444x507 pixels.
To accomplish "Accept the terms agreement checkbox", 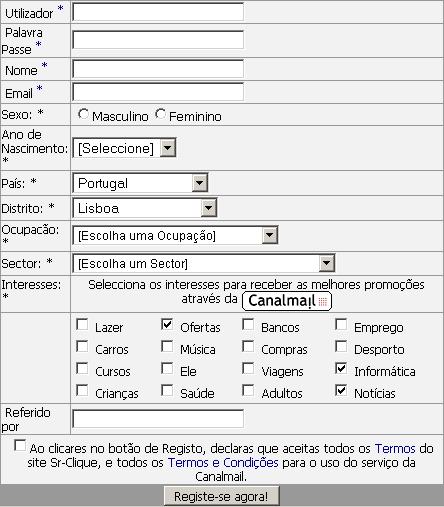I will pyautogui.click(x=20, y=446).
